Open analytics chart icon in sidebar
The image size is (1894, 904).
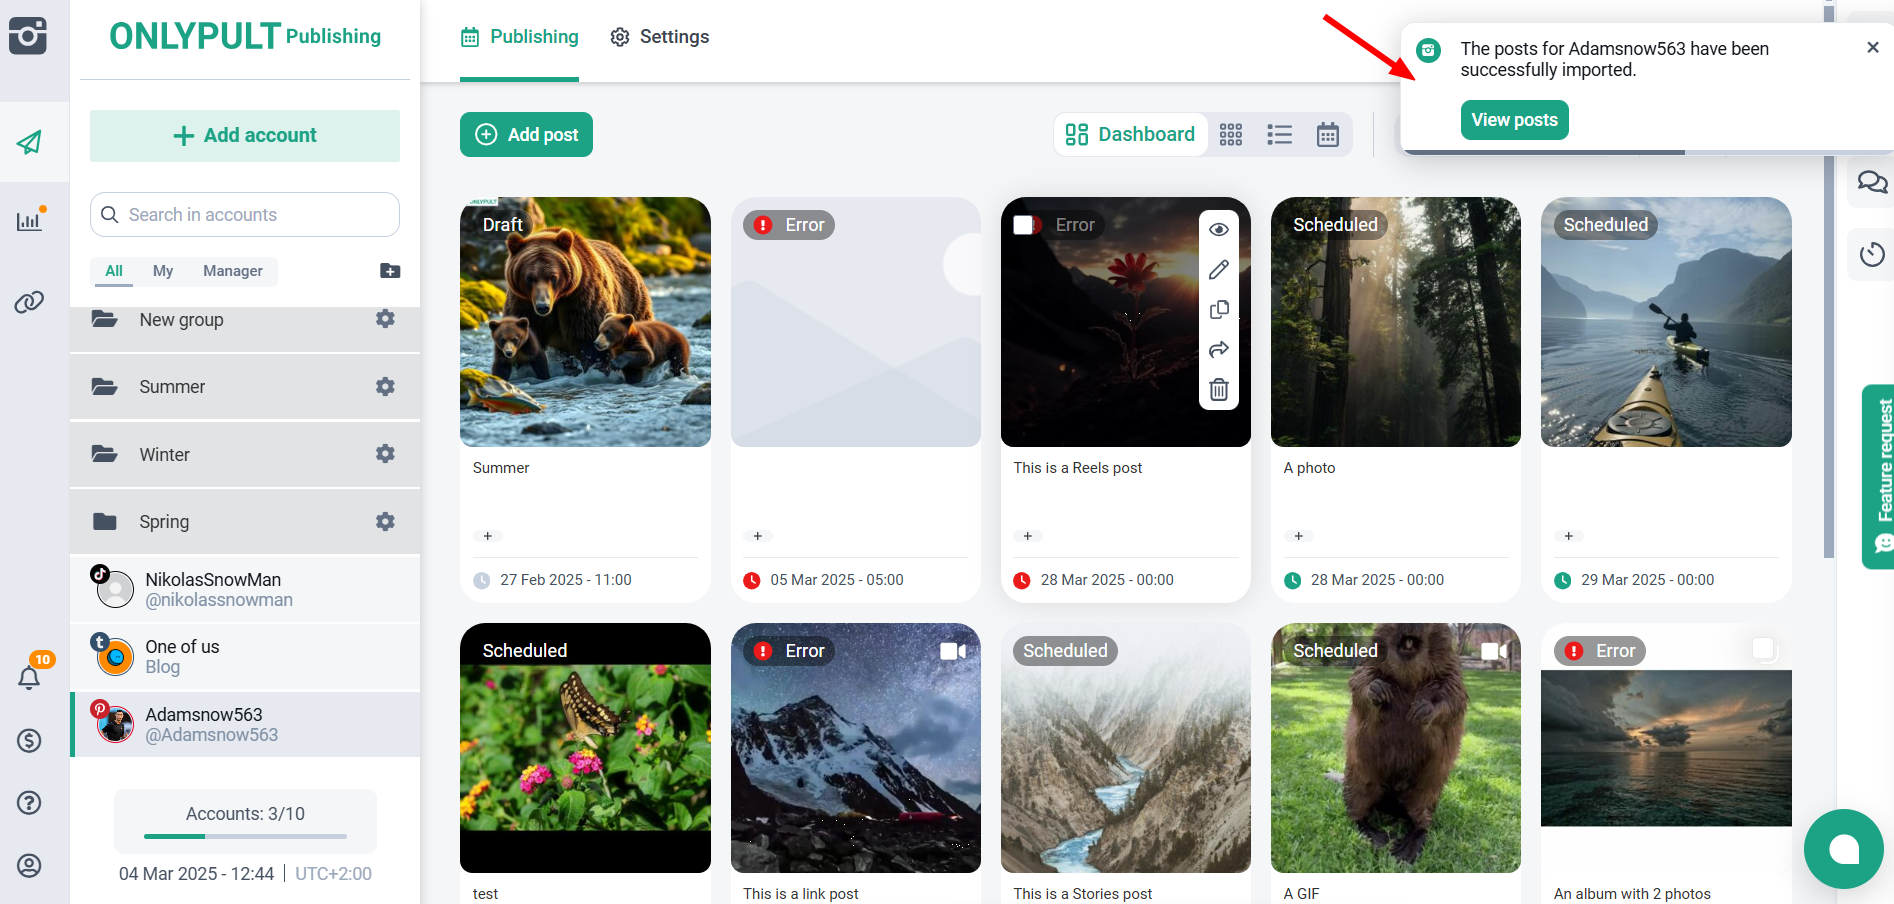pyautogui.click(x=29, y=221)
